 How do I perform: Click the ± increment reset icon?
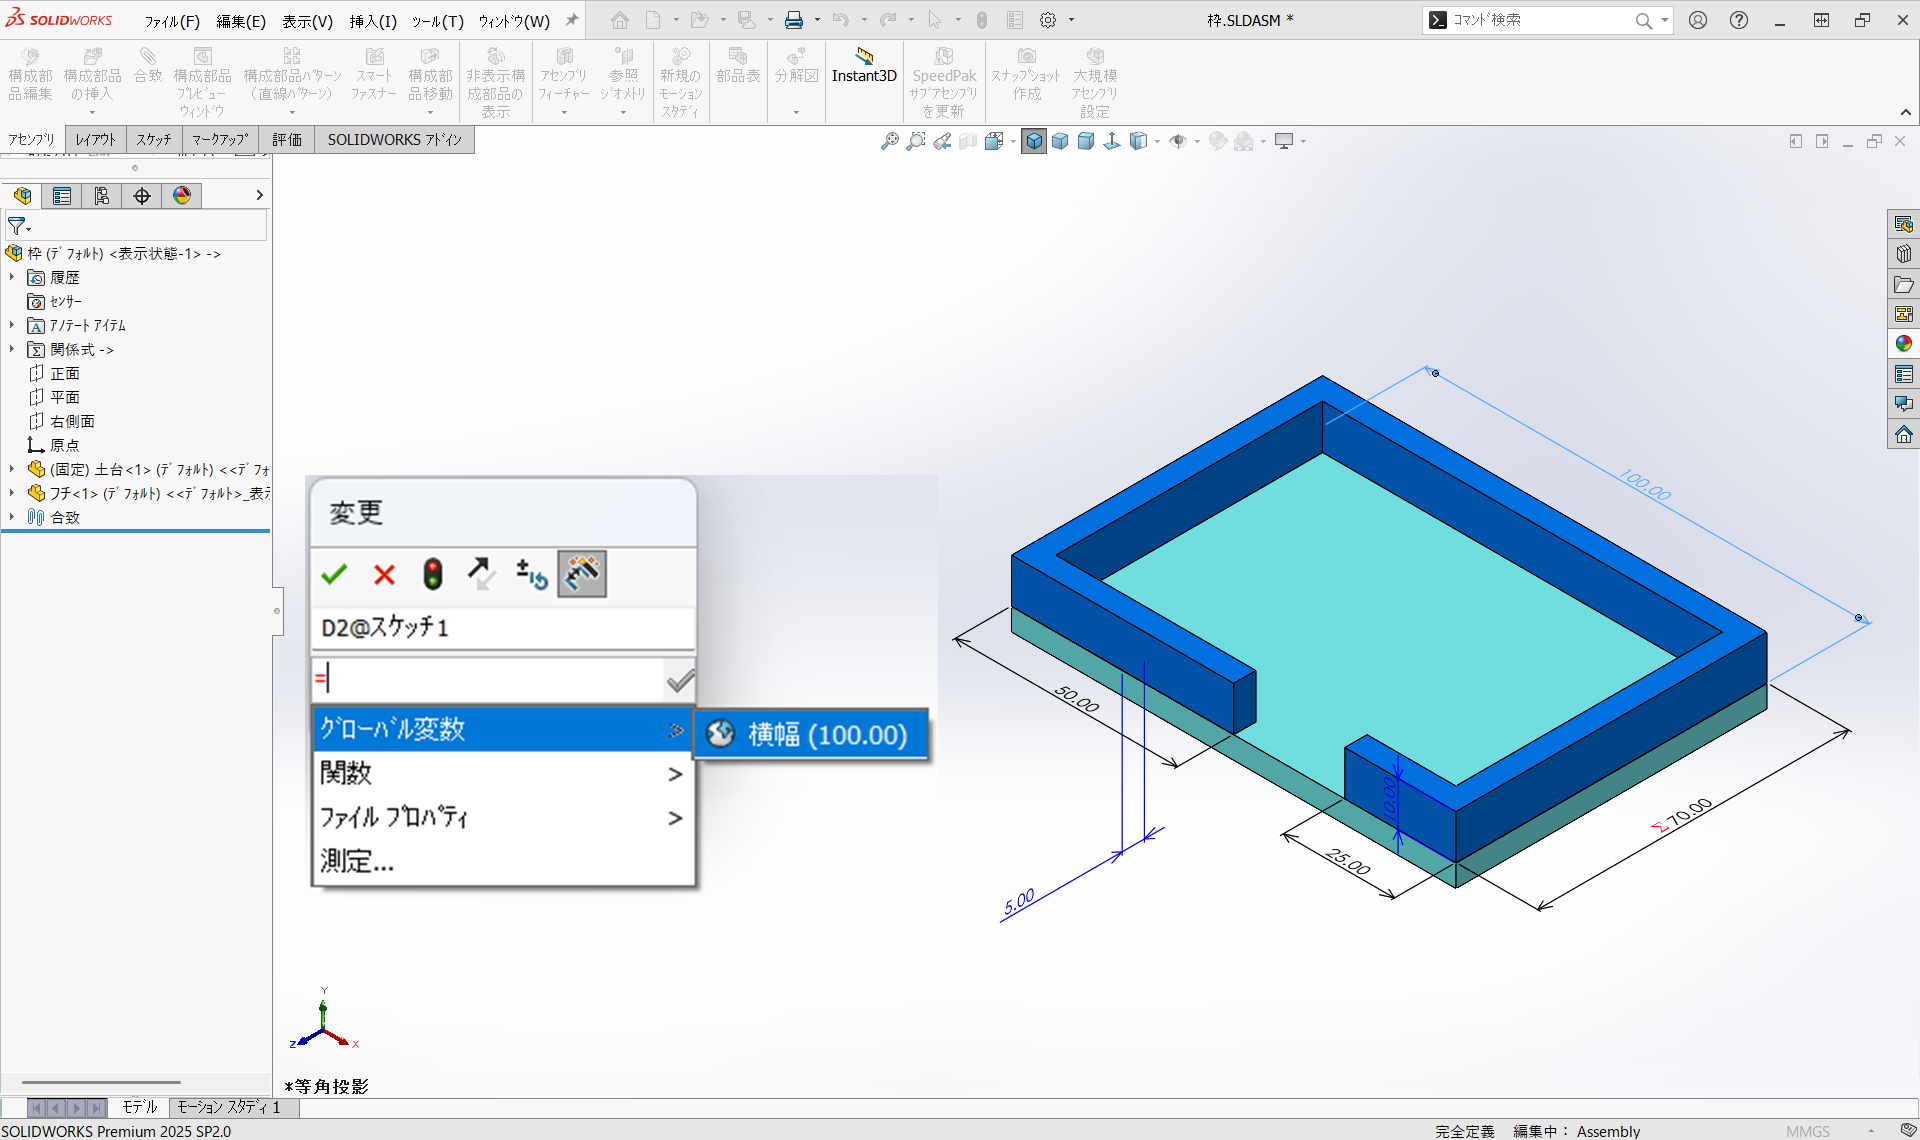point(531,574)
